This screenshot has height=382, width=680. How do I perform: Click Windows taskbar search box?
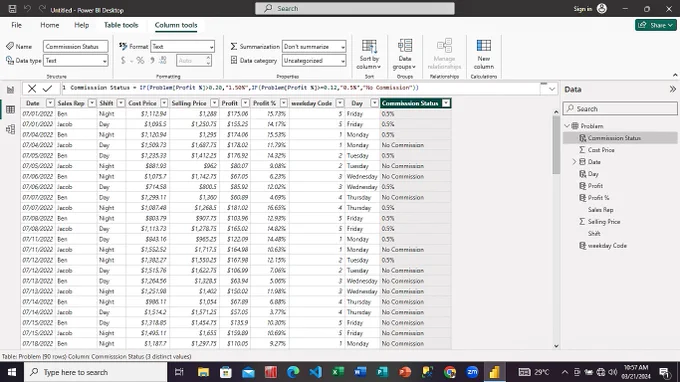(x=95, y=372)
